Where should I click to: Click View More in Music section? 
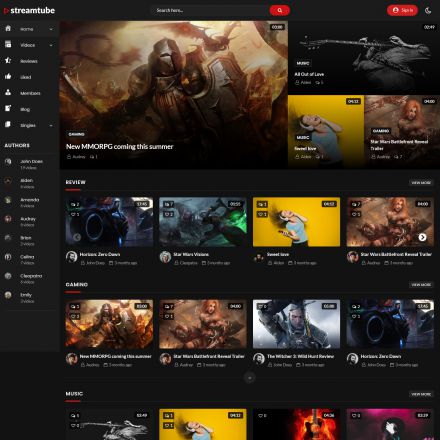pos(421,394)
